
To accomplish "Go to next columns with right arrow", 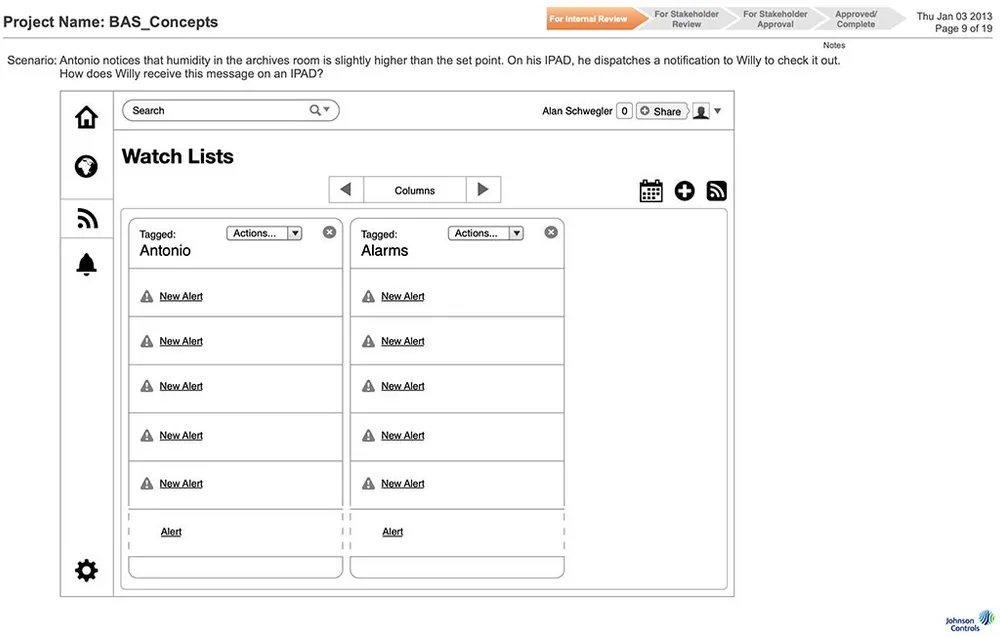I will coord(483,189).
